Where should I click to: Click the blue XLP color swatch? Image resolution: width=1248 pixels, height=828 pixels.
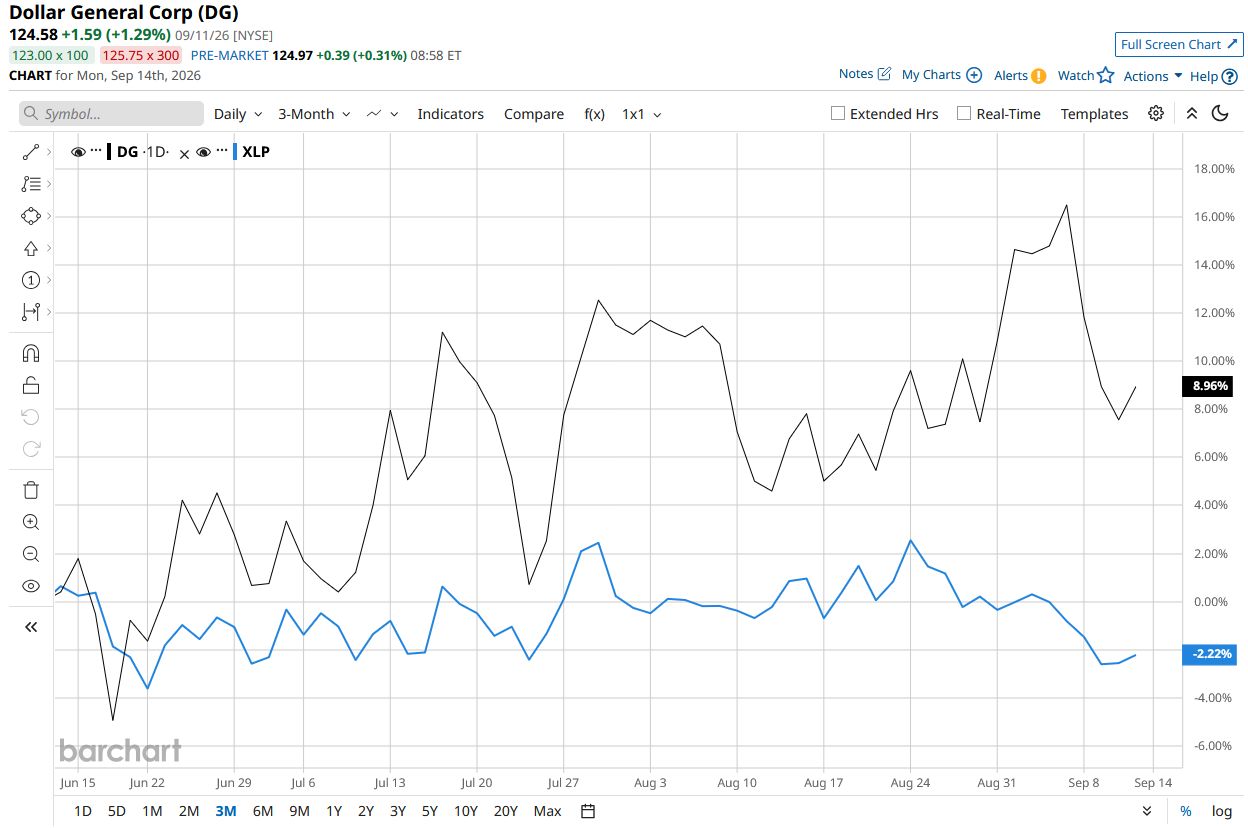click(x=235, y=152)
